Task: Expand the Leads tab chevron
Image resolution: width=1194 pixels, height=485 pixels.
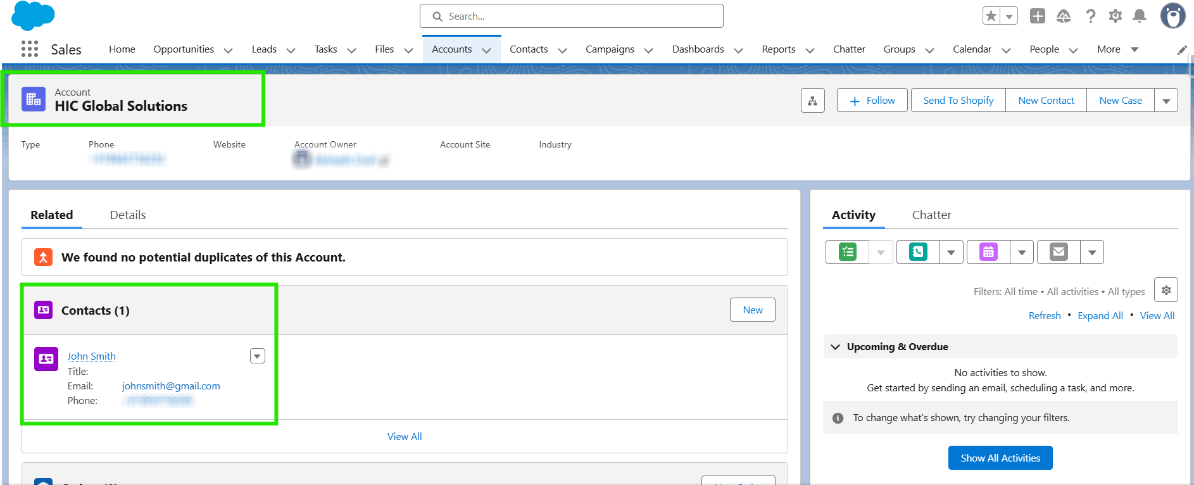Action: (291, 49)
